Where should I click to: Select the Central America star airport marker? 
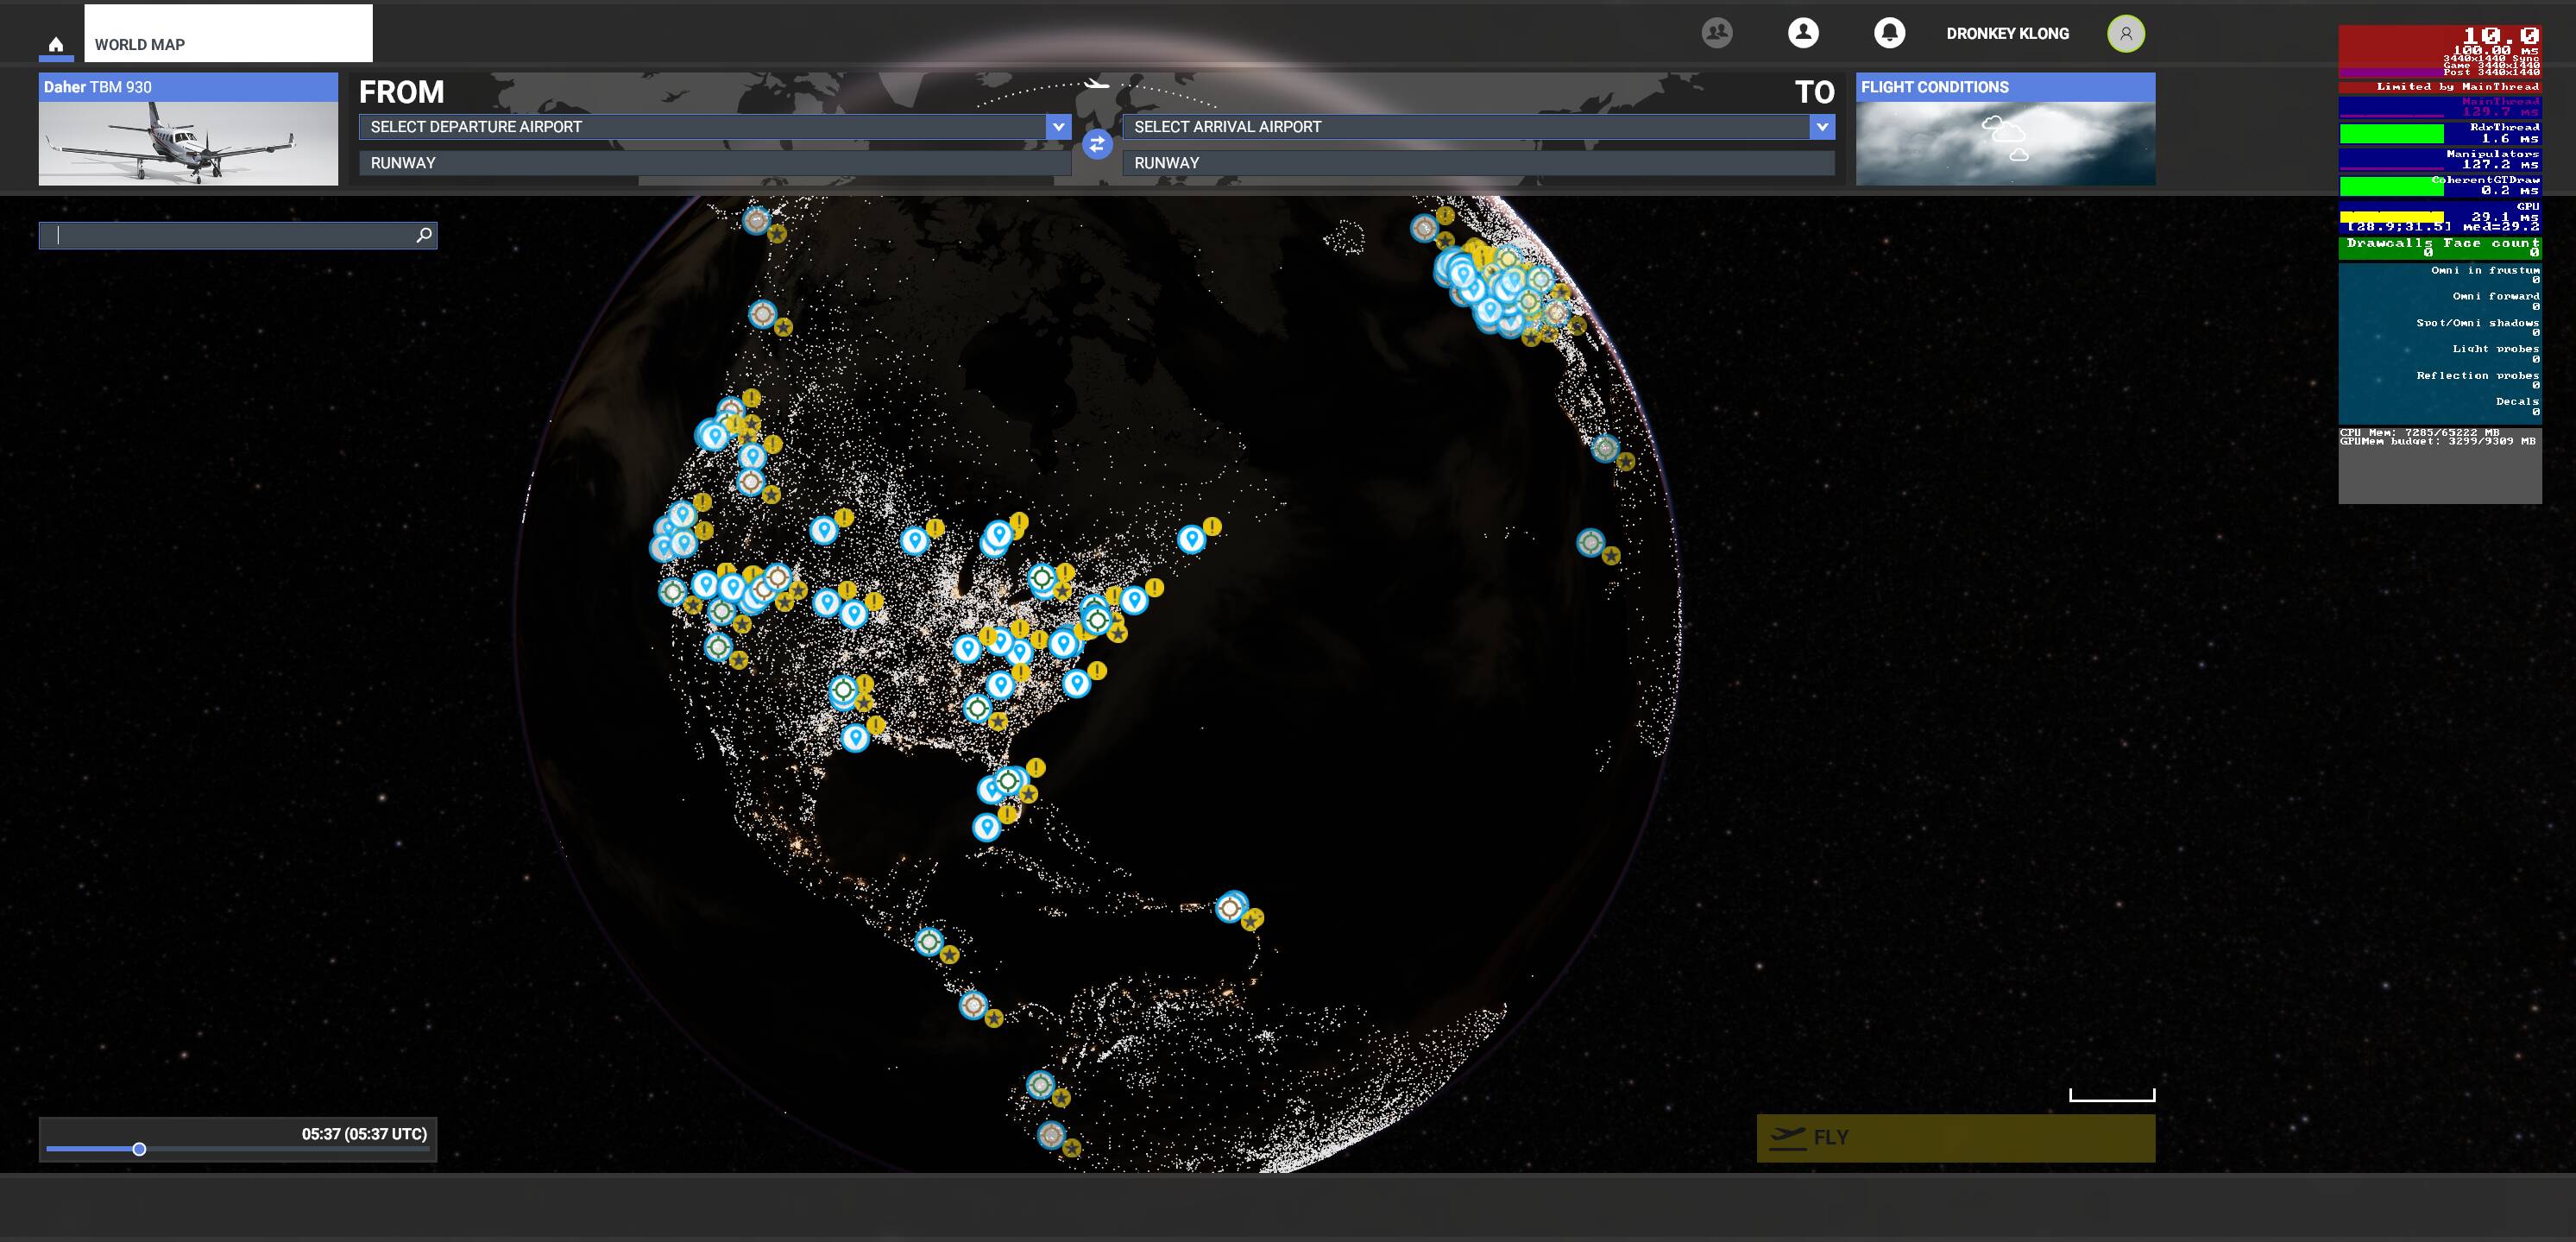click(929, 942)
